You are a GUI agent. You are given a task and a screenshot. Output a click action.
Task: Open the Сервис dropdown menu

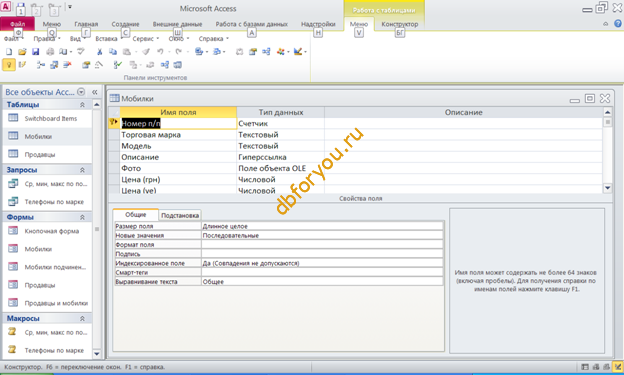(x=145, y=39)
